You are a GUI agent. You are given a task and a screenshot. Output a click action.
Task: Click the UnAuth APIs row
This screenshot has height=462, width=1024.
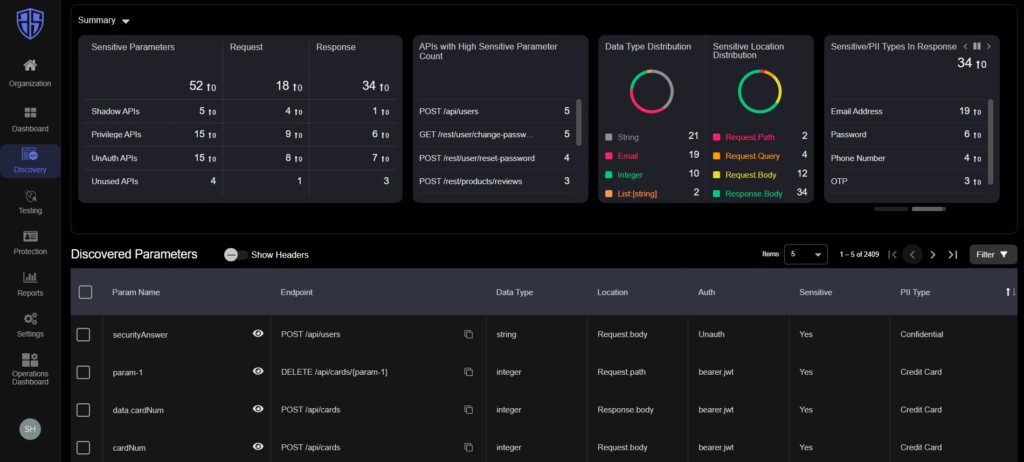pyautogui.click(x=240, y=158)
